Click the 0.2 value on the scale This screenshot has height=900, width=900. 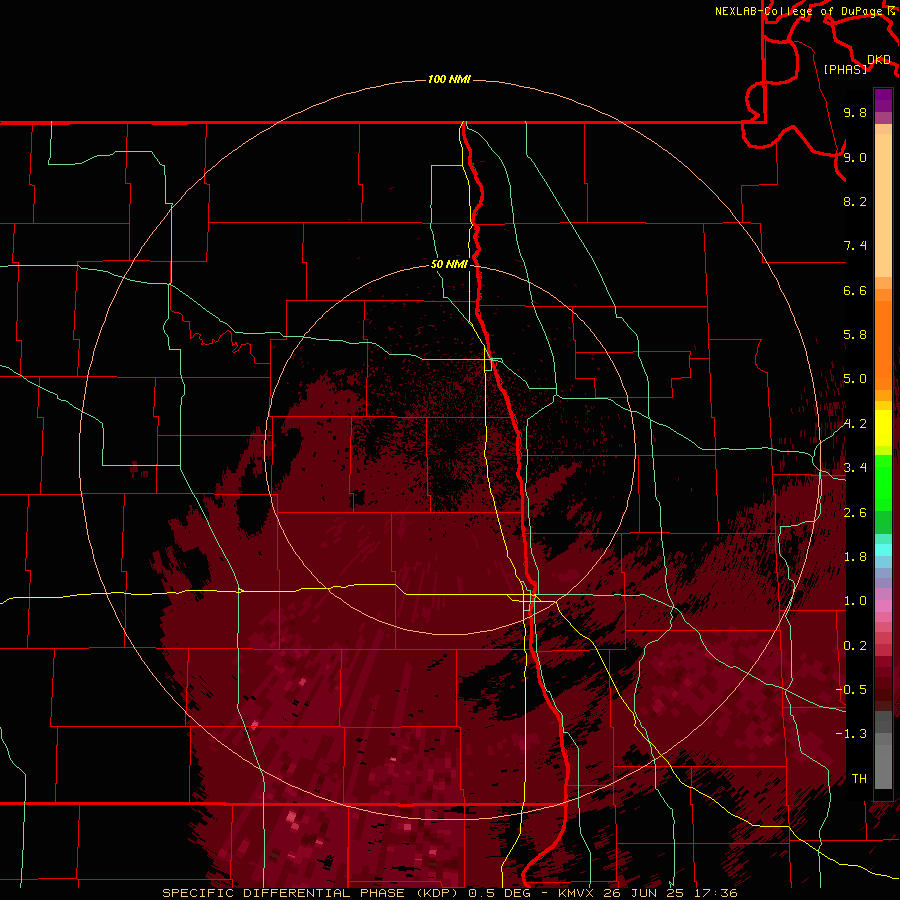[x=855, y=646]
